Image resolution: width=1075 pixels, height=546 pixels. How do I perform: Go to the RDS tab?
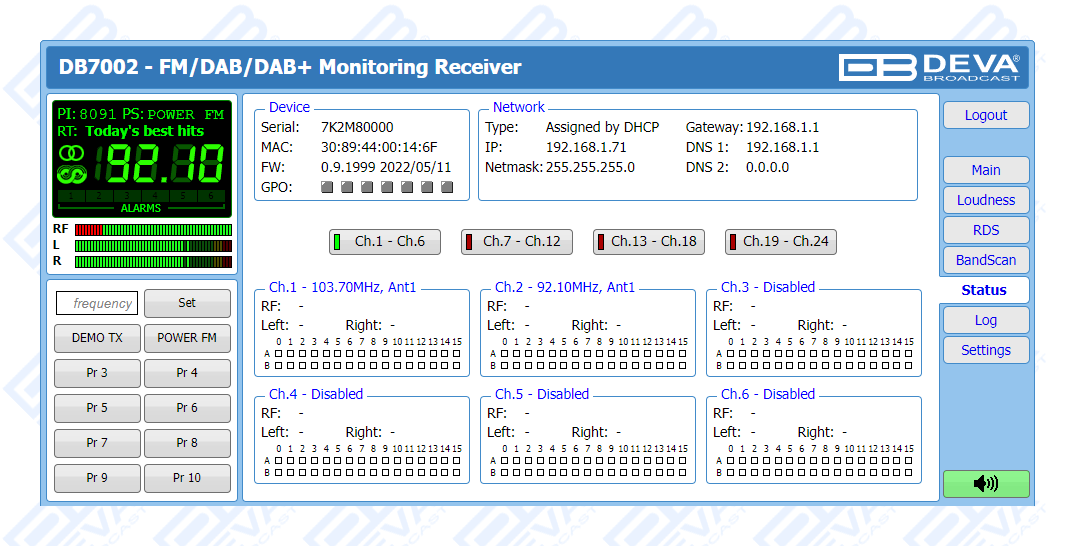pos(985,230)
